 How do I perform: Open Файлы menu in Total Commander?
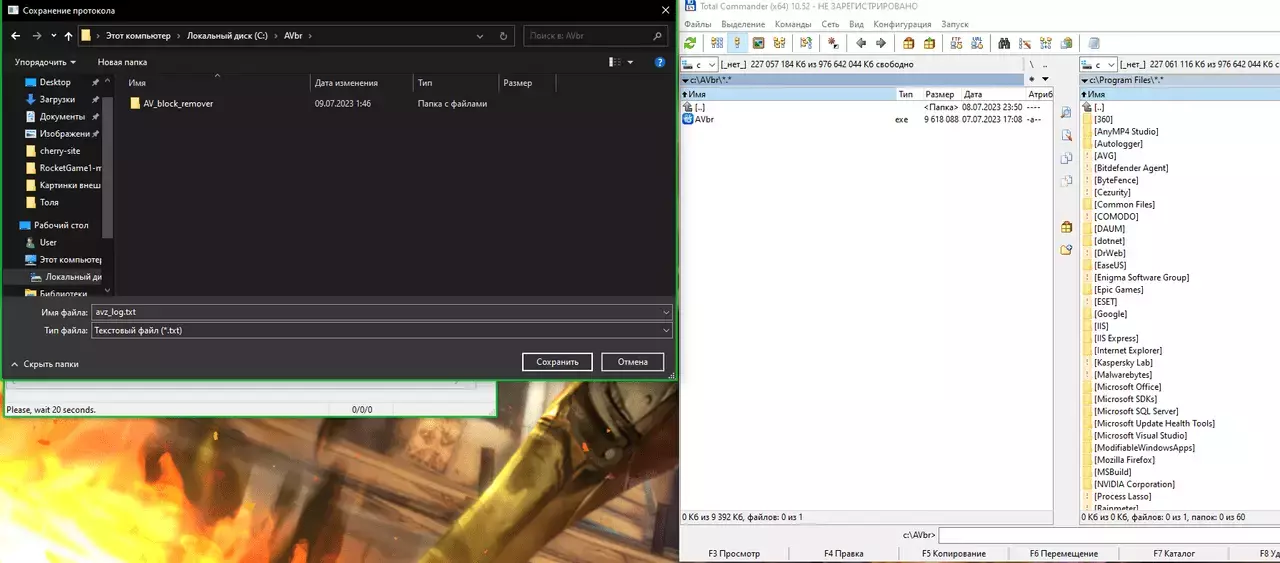point(697,24)
